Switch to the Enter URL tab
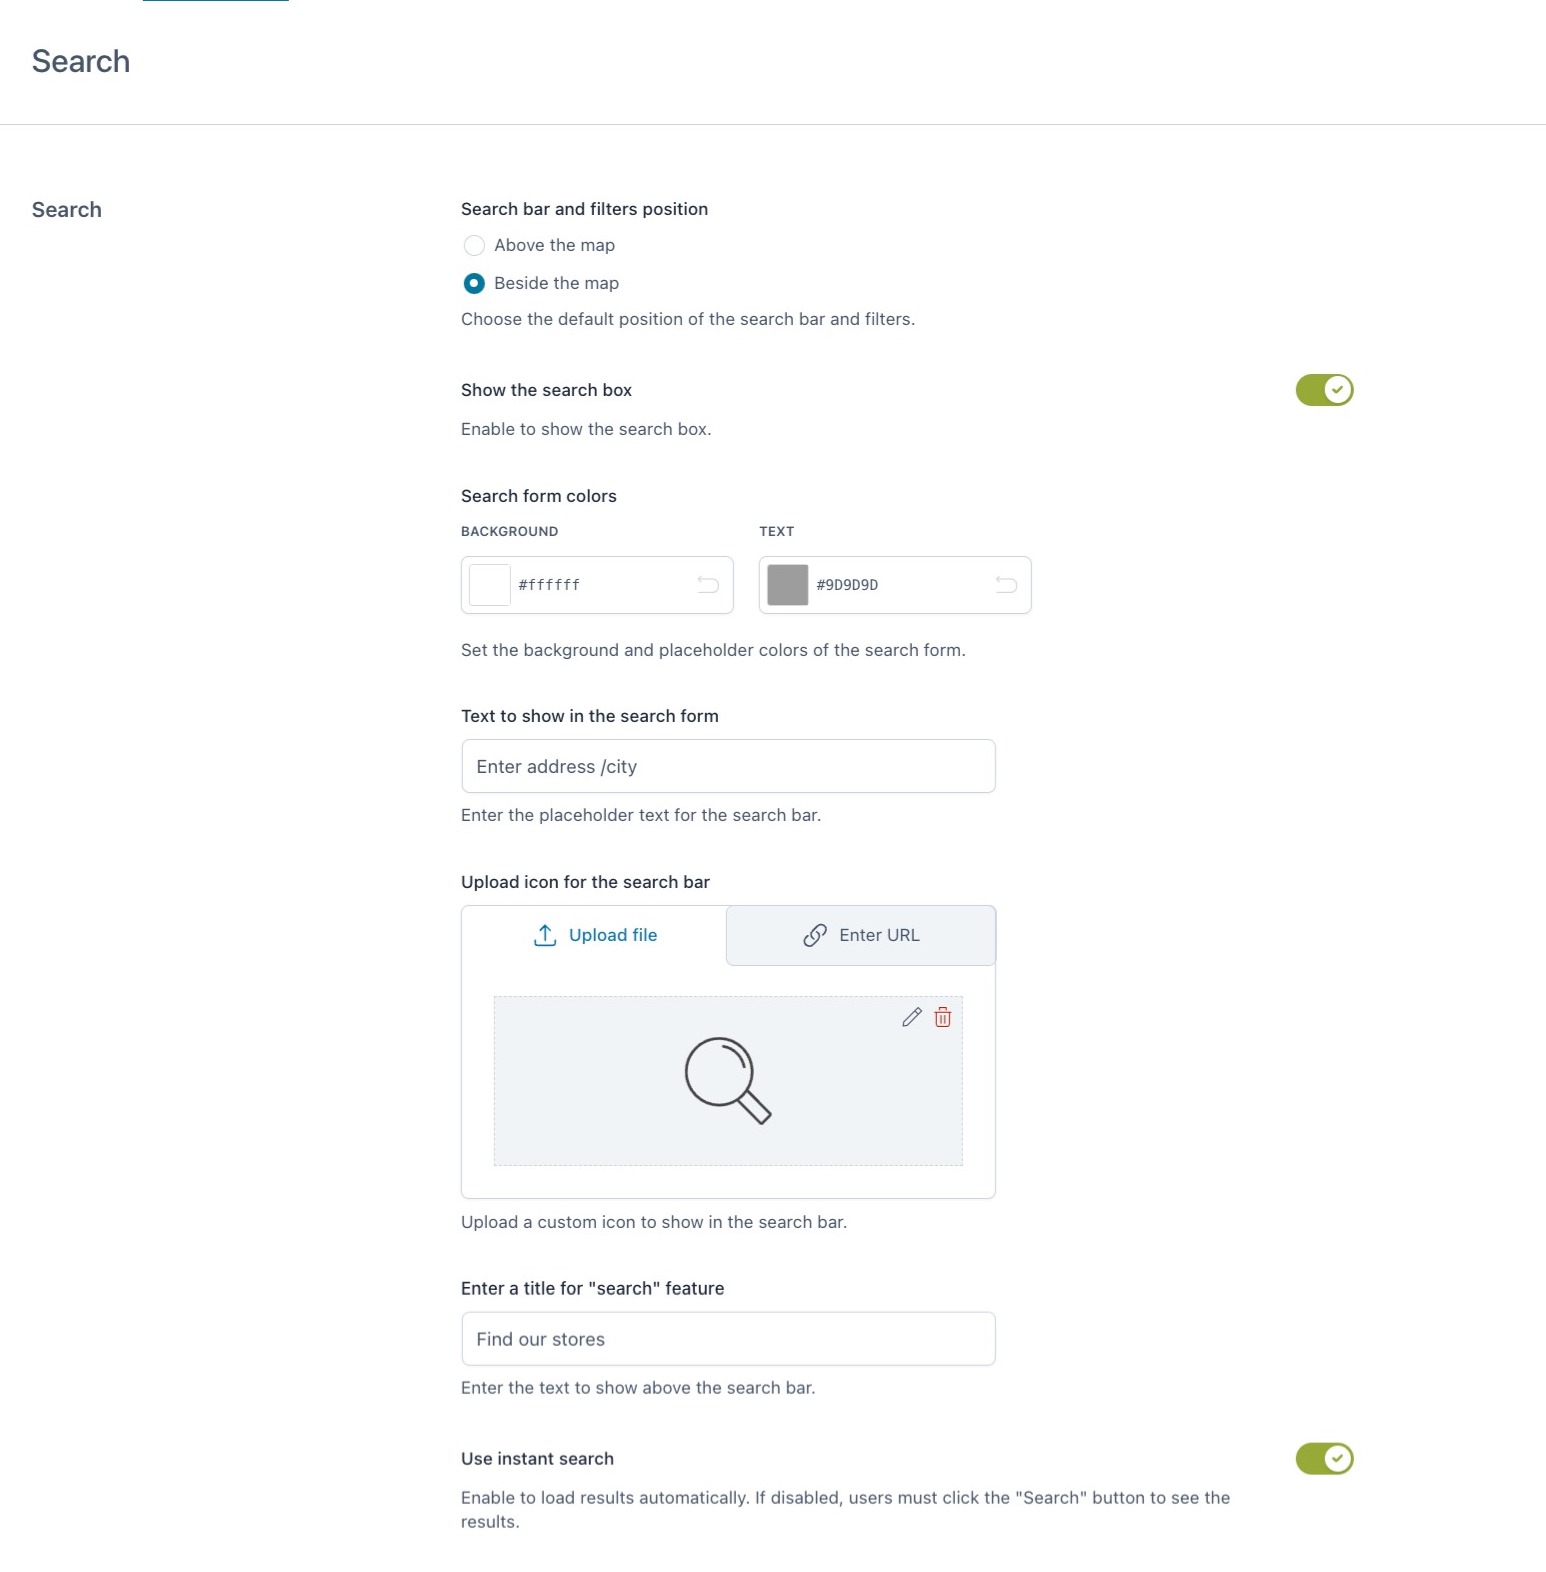This screenshot has height=1572, width=1546. point(861,935)
